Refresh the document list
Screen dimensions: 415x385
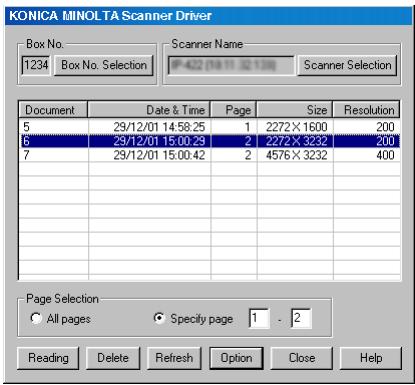[x=174, y=358]
